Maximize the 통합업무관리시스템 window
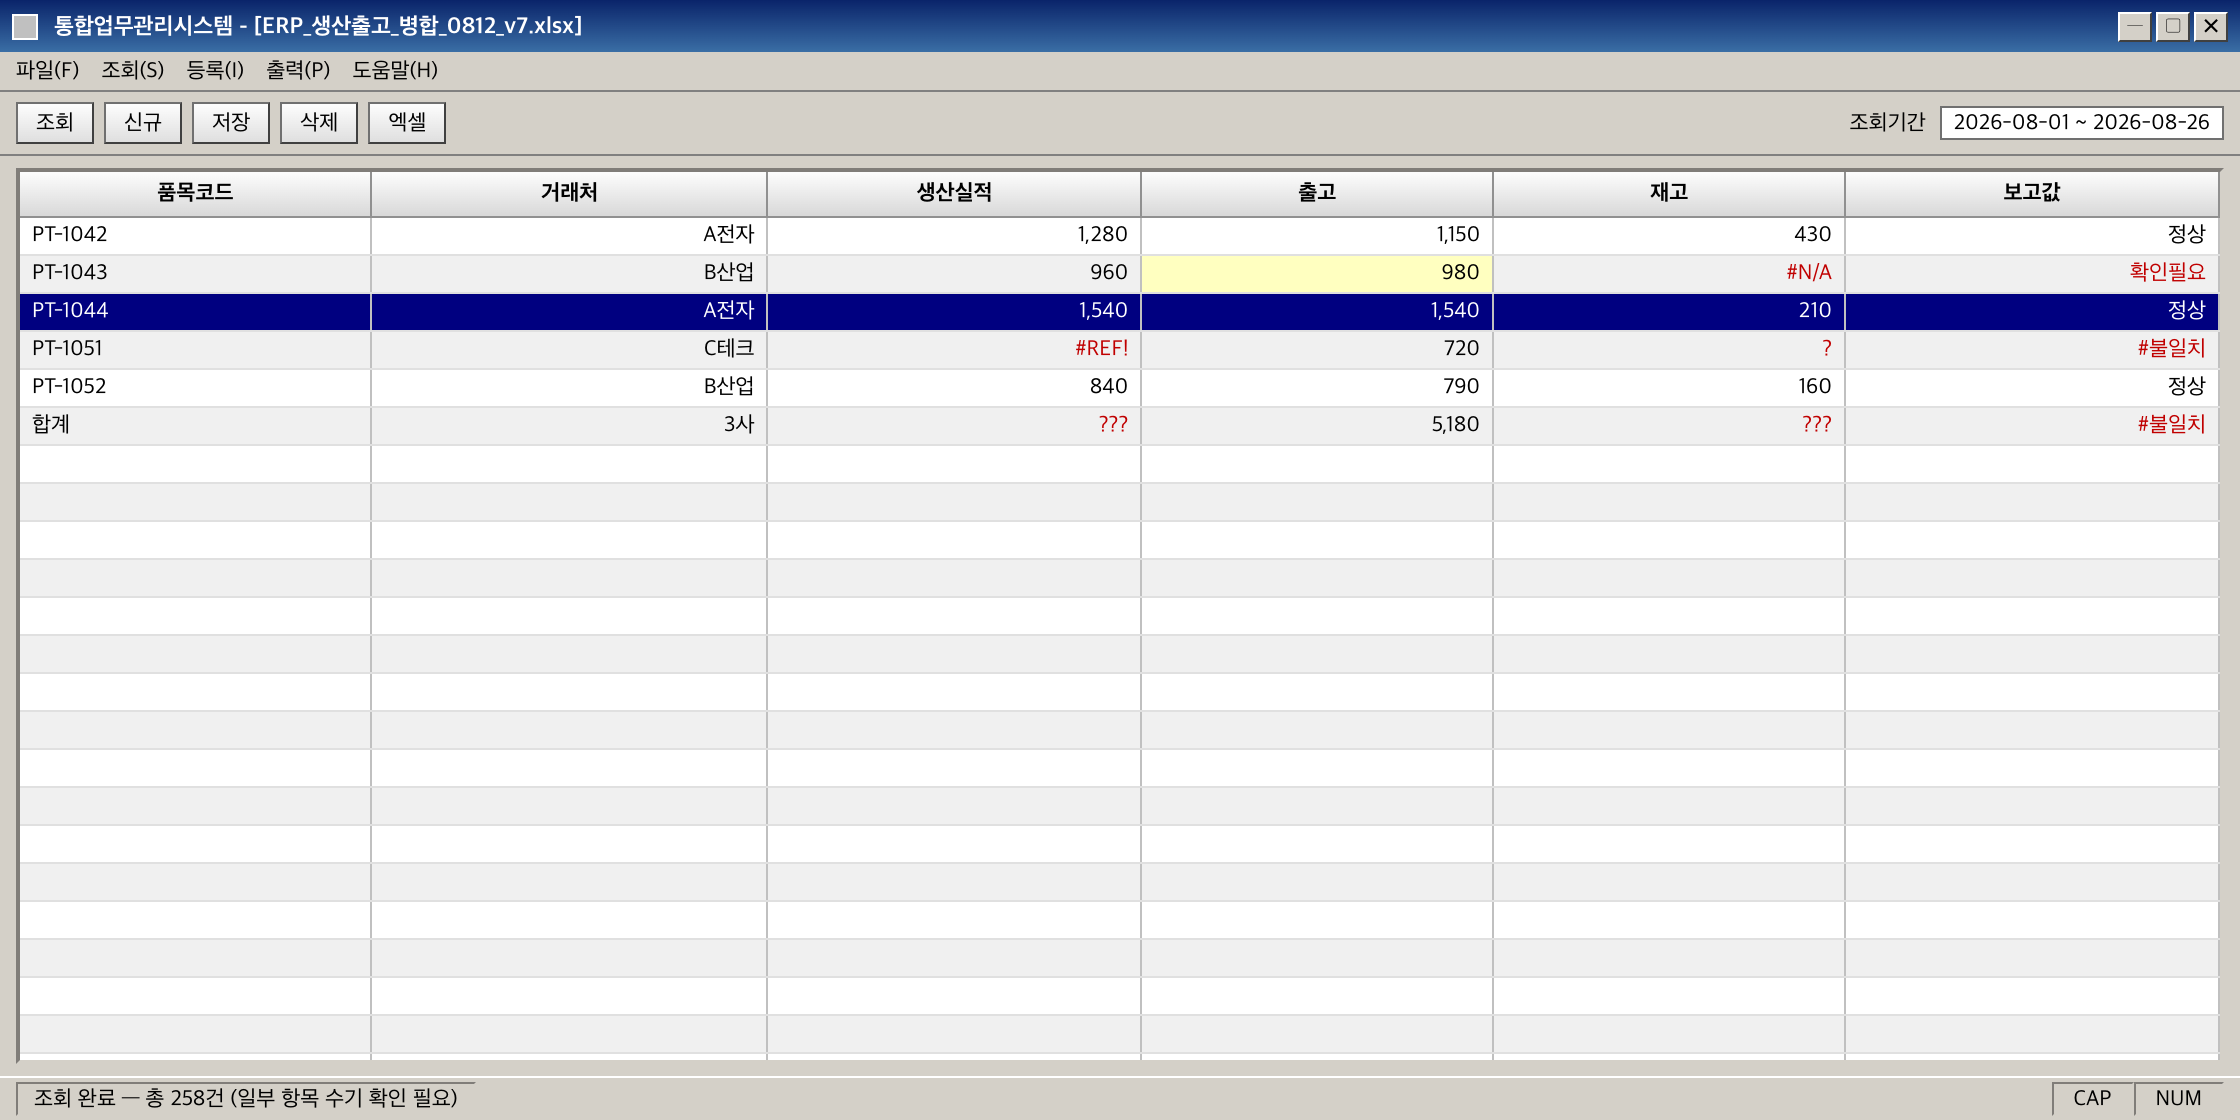This screenshot has height=1120, width=2240. tap(2173, 26)
